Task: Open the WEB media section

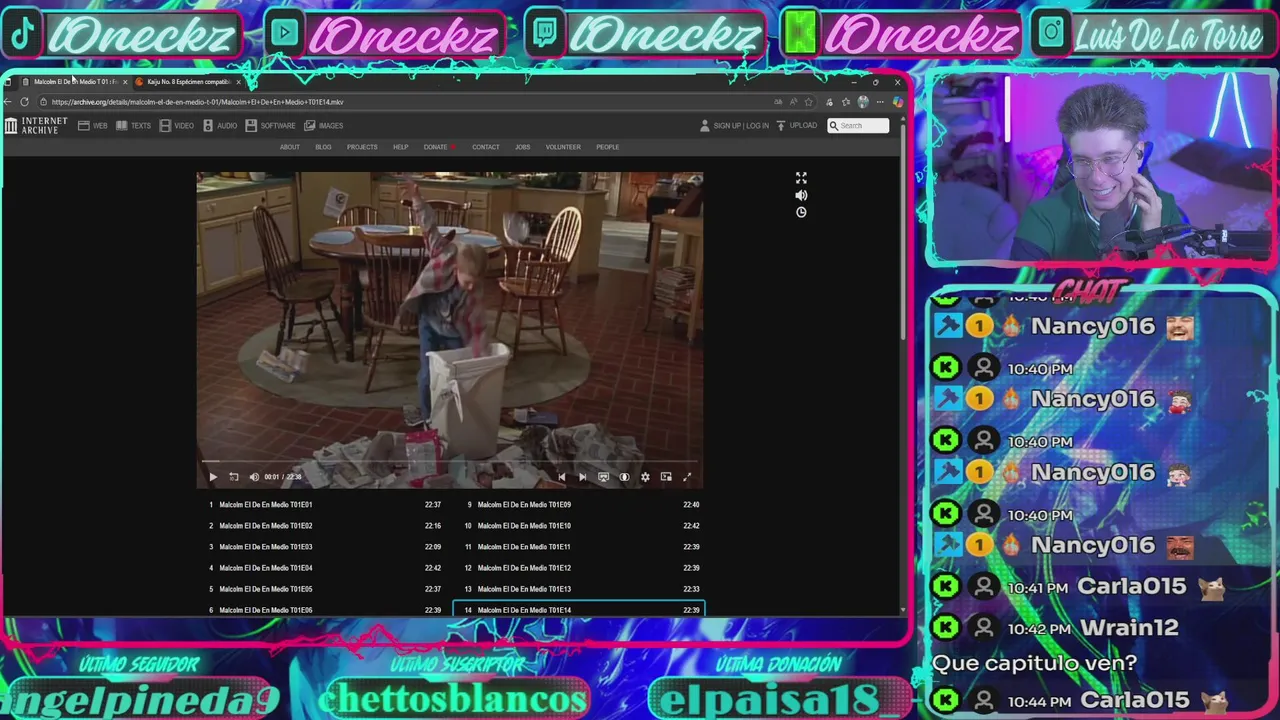Action: [93, 125]
